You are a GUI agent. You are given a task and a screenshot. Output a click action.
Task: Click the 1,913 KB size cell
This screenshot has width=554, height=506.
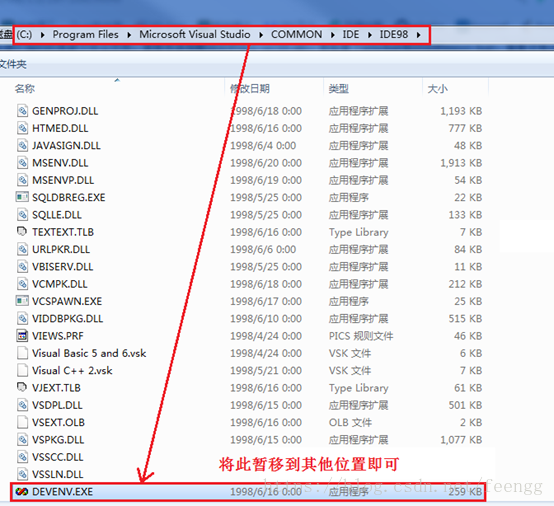tap(461, 163)
